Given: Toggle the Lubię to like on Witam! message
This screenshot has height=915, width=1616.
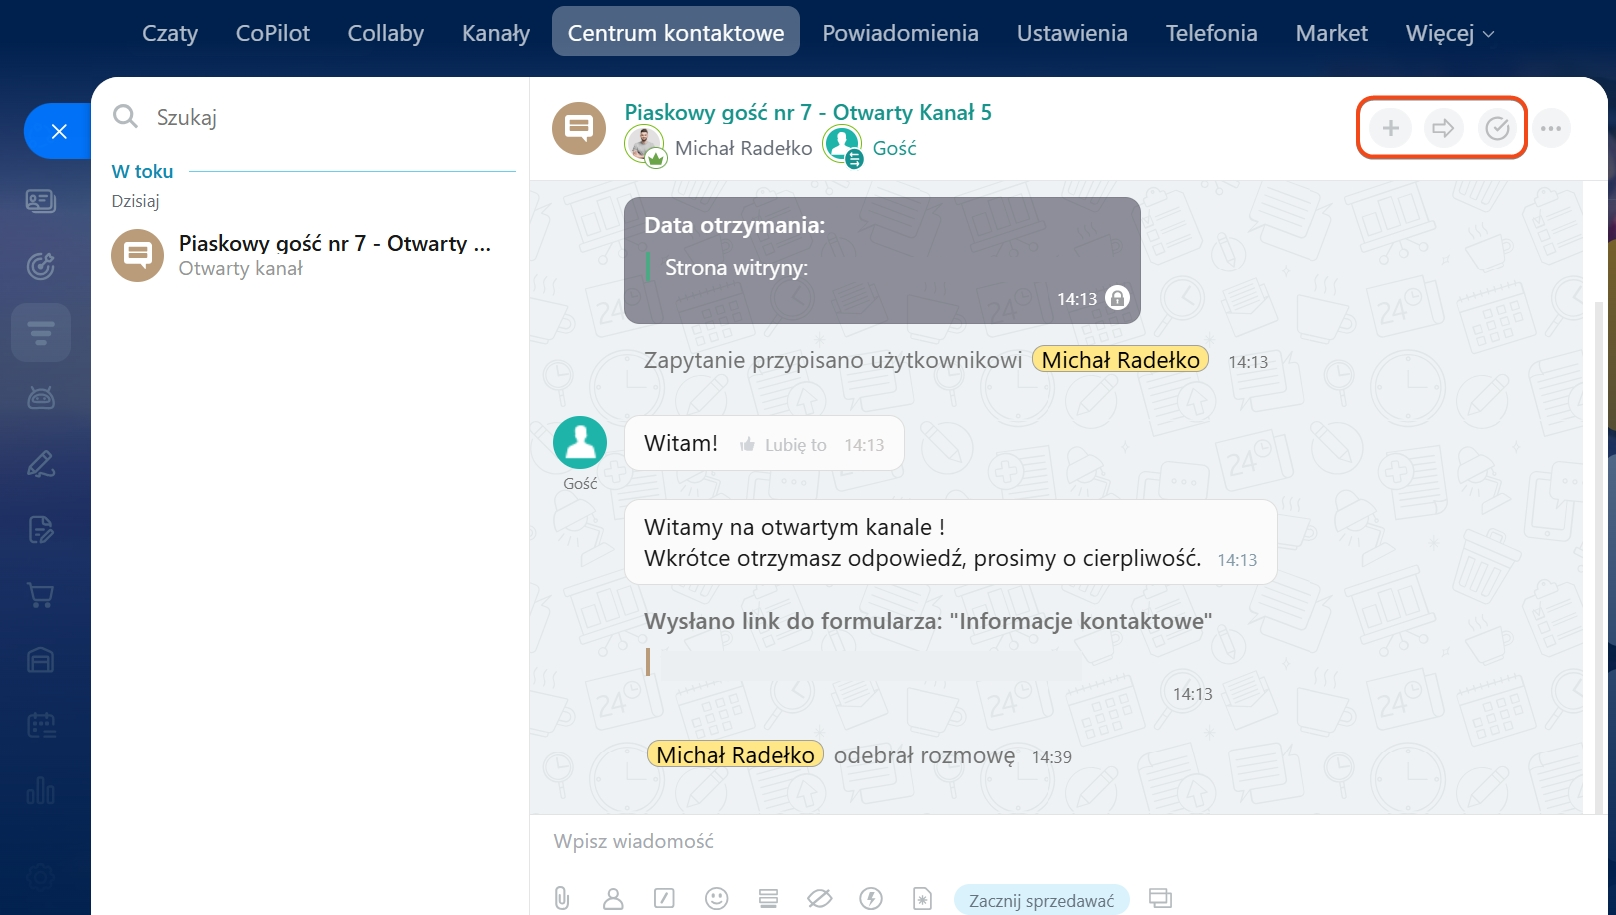Looking at the screenshot, I should pyautogui.click(x=784, y=445).
